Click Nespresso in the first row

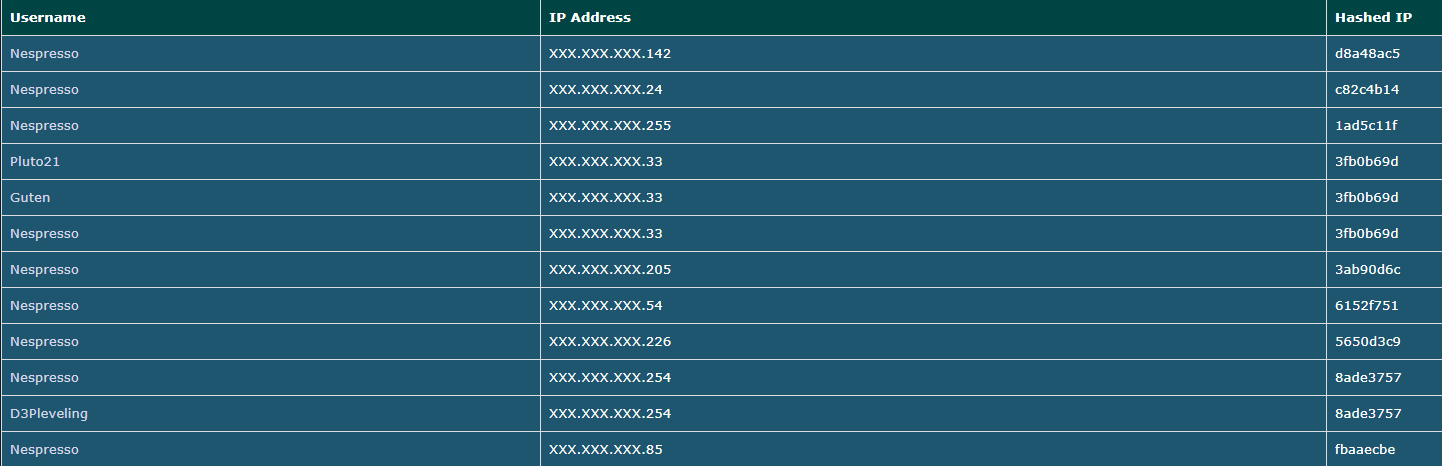click(44, 54)
